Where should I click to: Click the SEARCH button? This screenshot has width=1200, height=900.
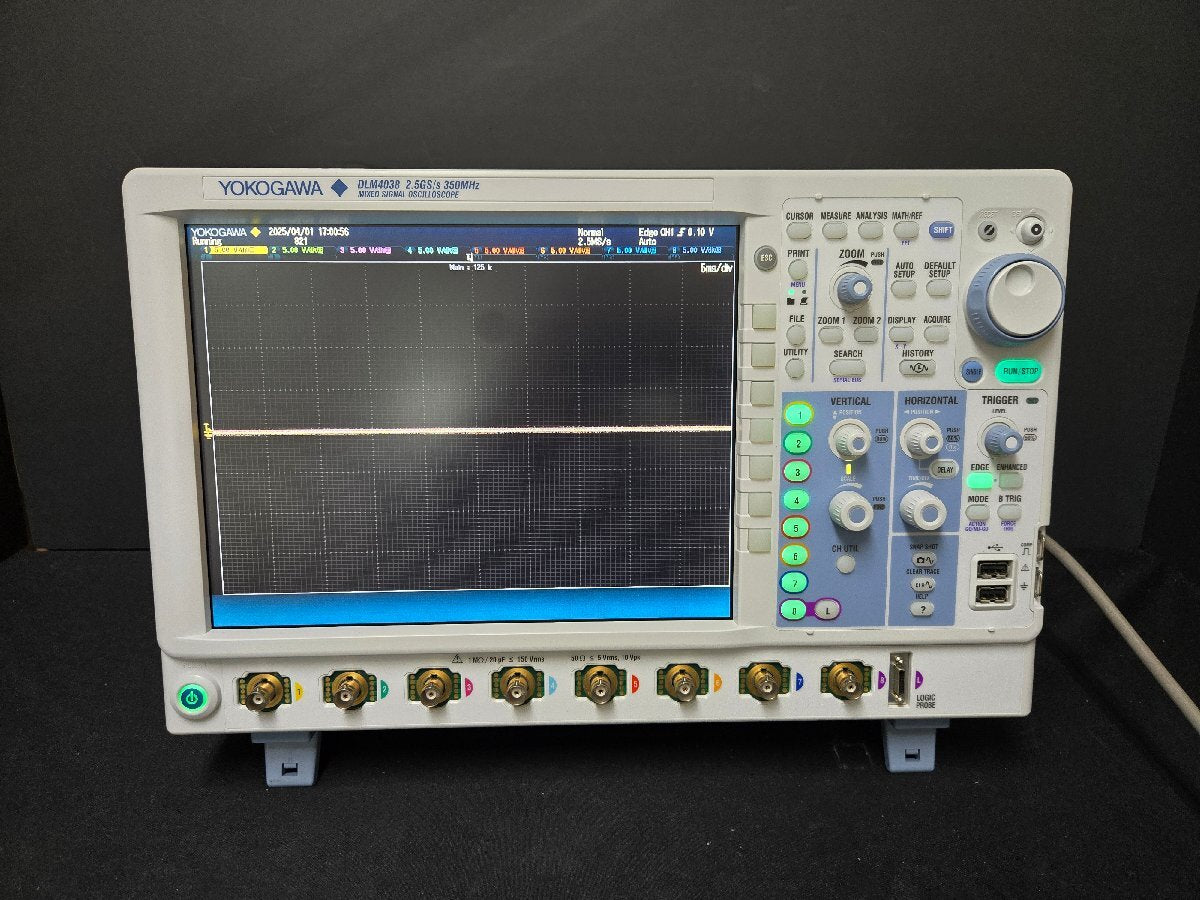(x=846, y=367)
